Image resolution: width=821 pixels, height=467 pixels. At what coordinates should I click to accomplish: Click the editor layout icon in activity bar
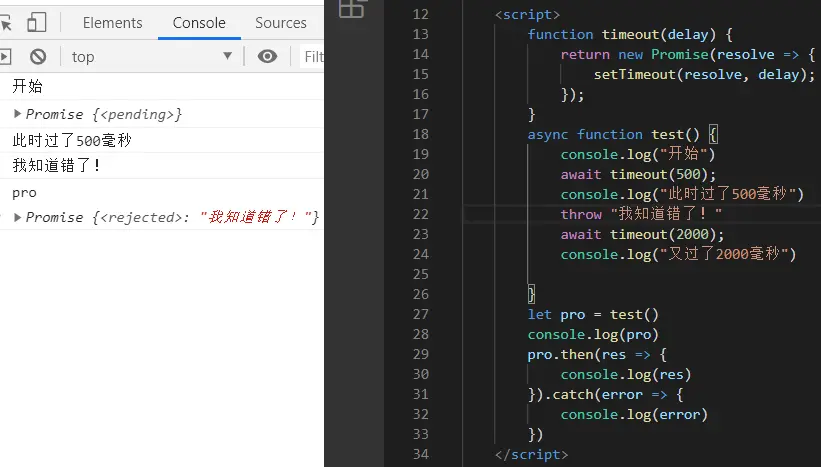(351, 8)
